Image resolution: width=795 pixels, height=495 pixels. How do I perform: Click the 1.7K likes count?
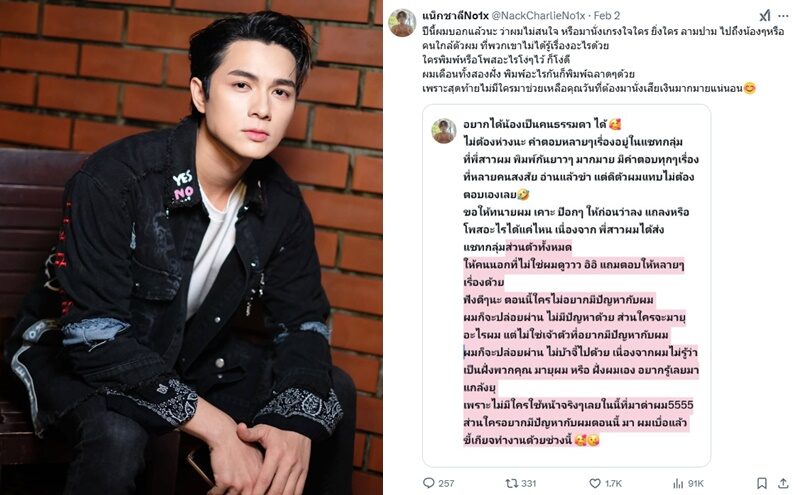pyautogui.click(x=613, y=483)
